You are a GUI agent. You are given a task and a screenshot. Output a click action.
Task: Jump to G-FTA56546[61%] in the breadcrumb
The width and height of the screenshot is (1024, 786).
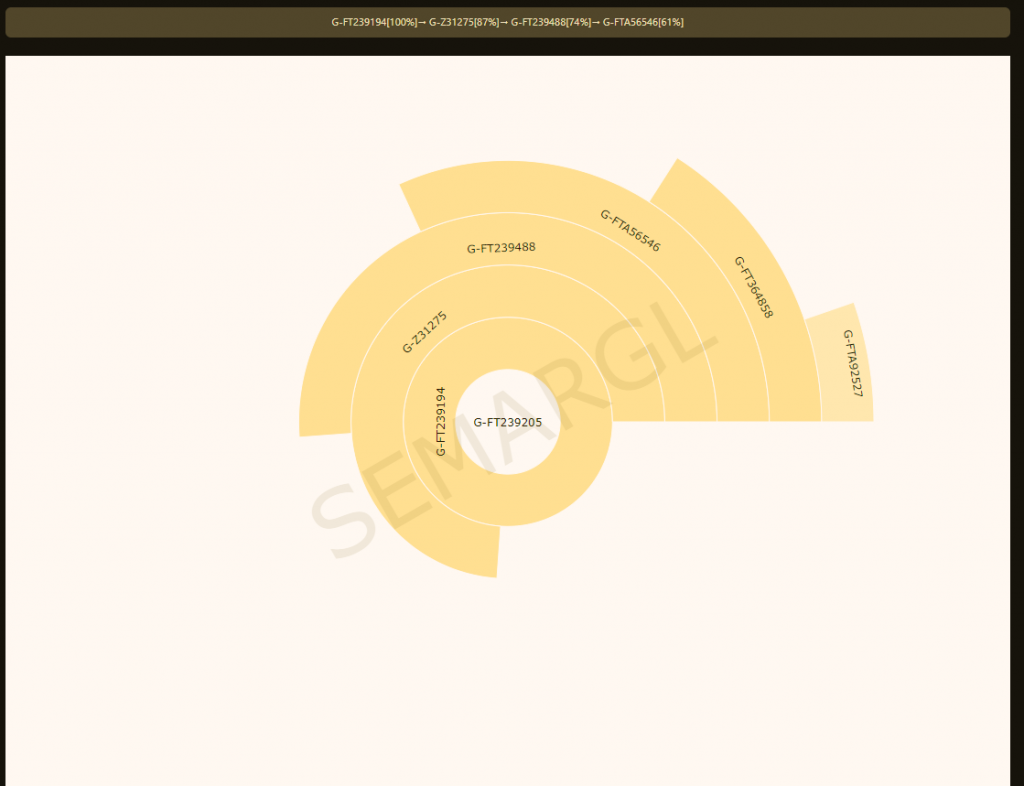click(643, 22)
